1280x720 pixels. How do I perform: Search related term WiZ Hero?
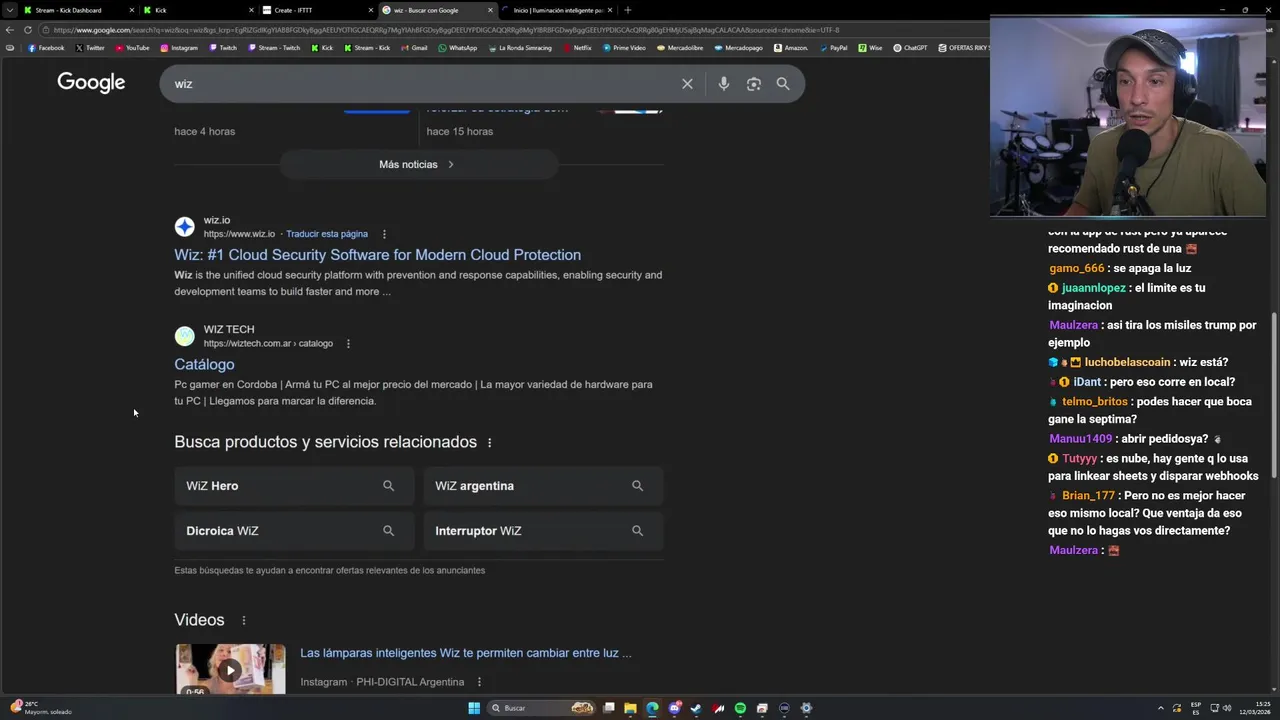[294, 486]
